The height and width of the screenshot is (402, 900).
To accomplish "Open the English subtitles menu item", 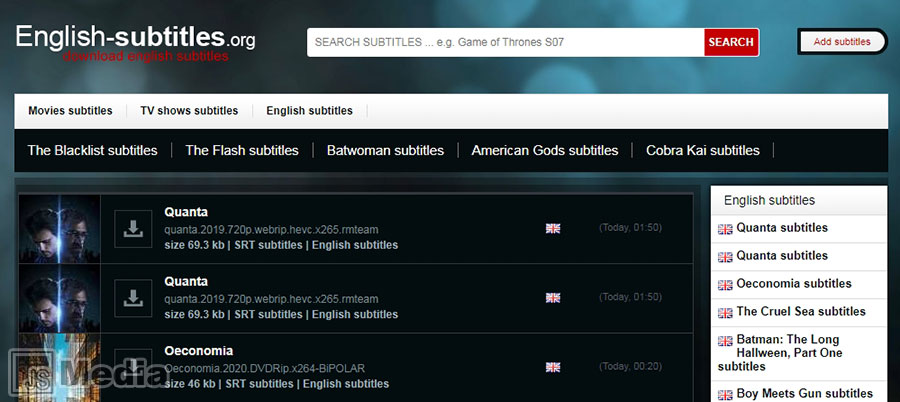I will (309, 111).
